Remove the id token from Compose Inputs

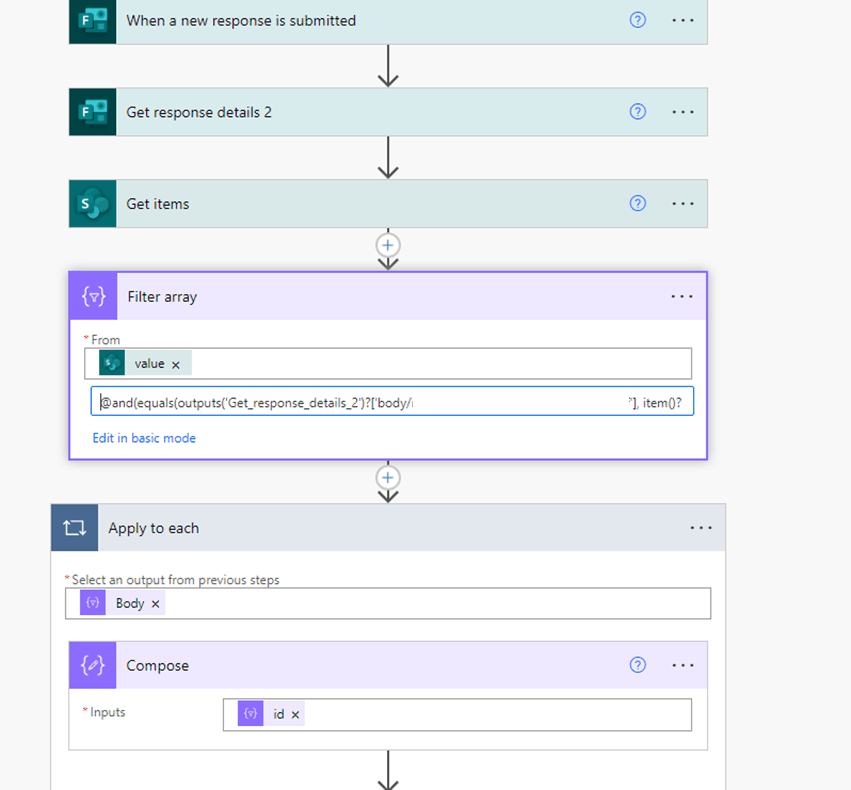(x=296, y=714)
